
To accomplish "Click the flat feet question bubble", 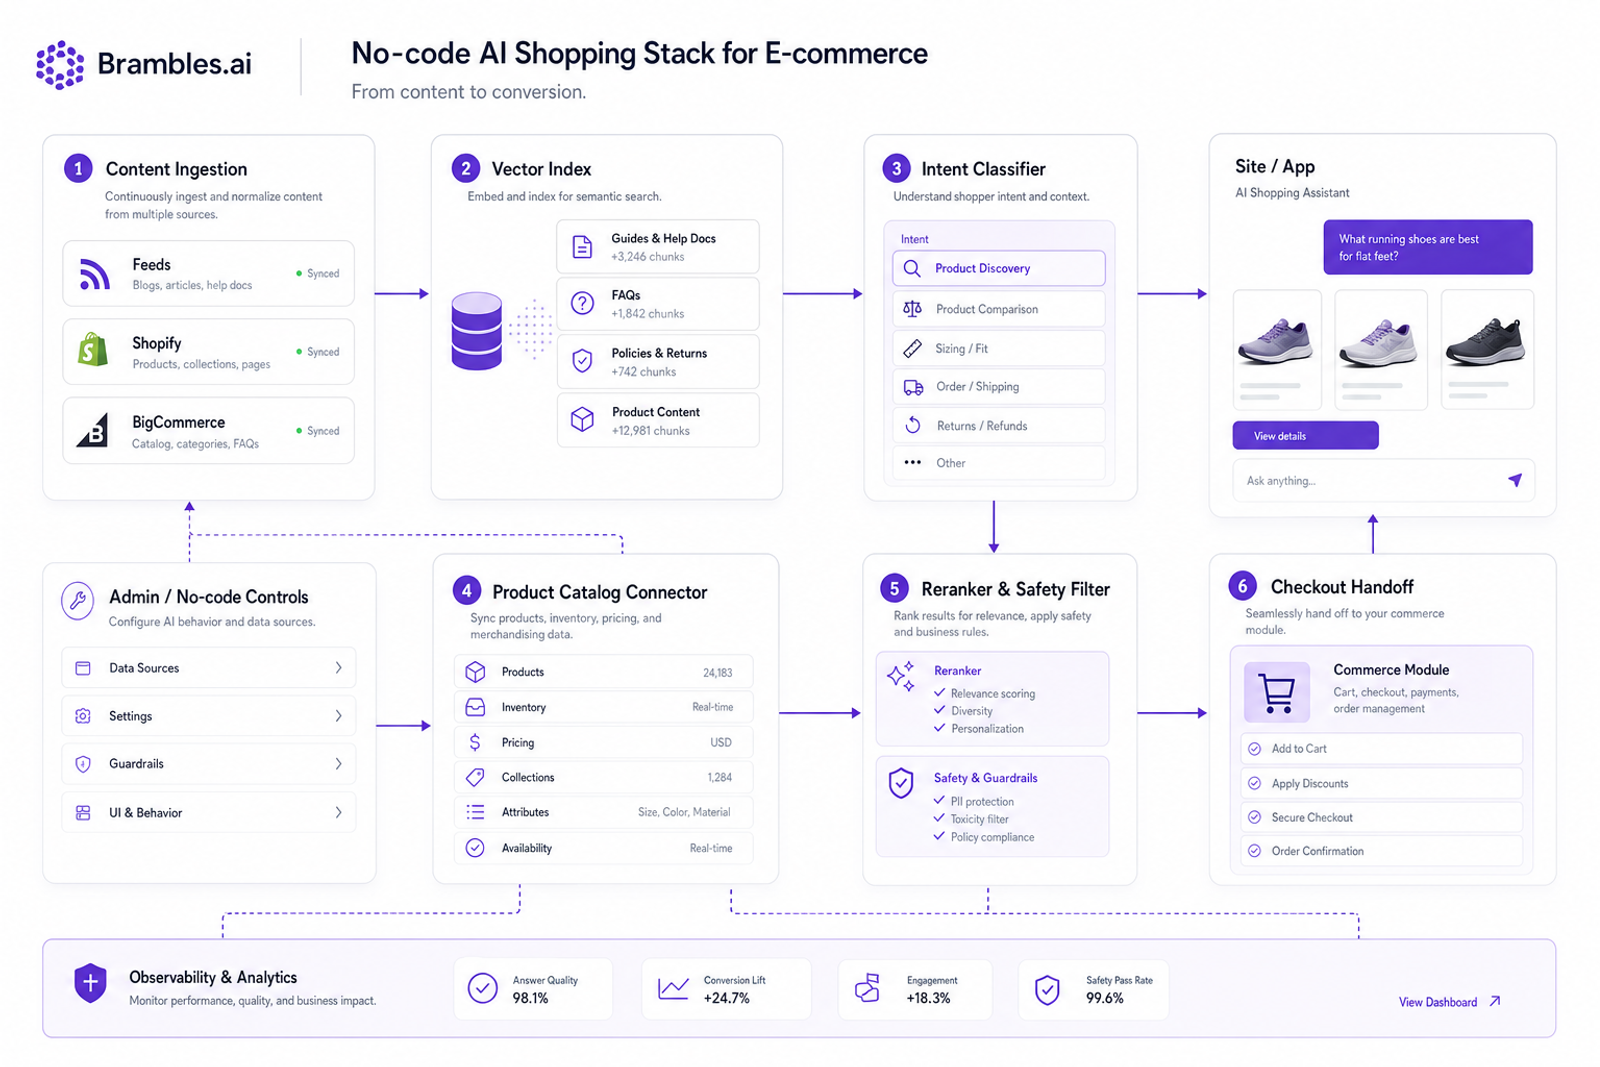I will (x=1427, y=247).
